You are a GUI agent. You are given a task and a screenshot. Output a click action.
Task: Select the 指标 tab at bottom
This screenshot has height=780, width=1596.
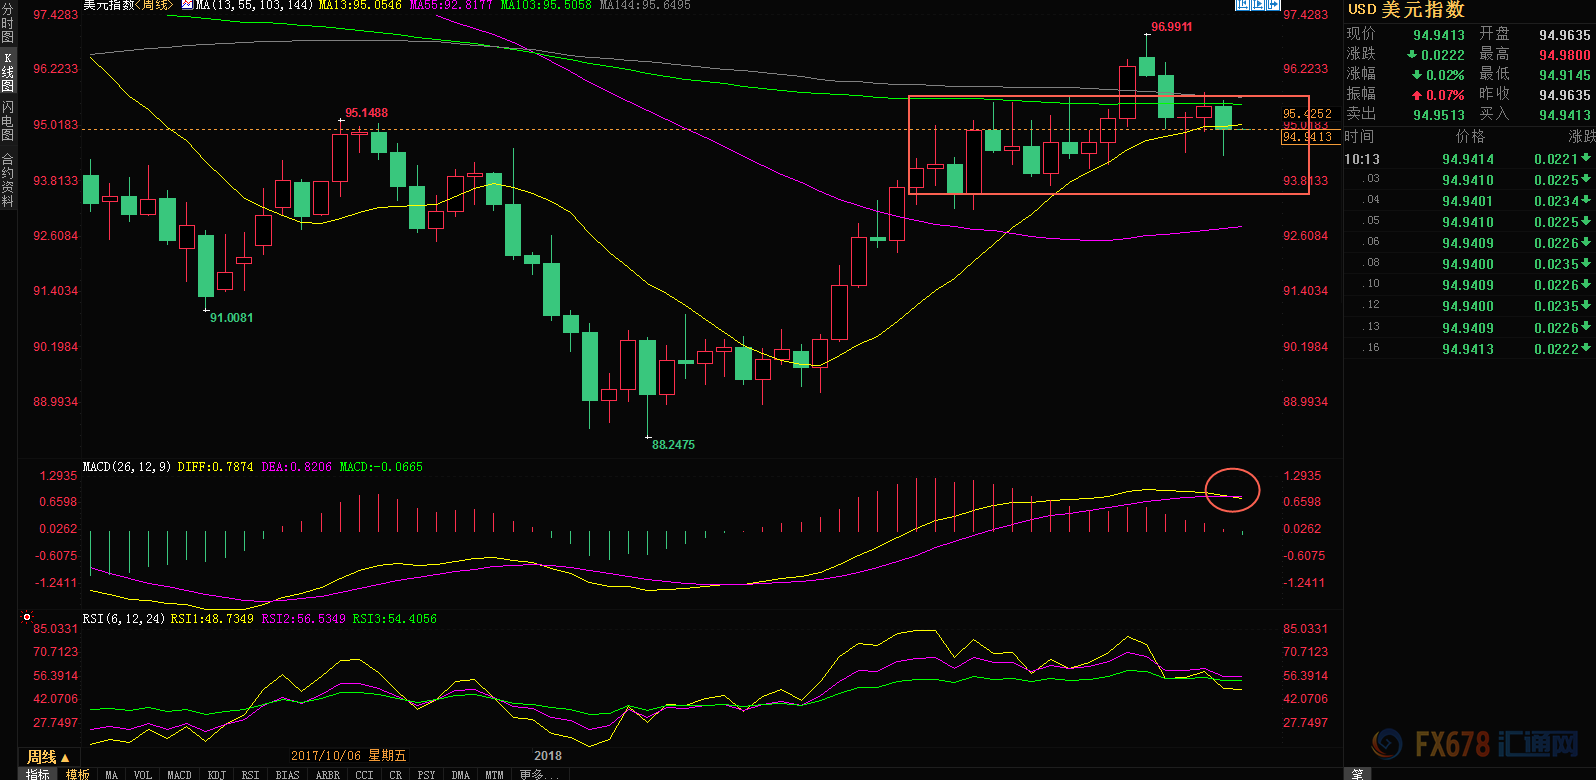tap(38, 774)
